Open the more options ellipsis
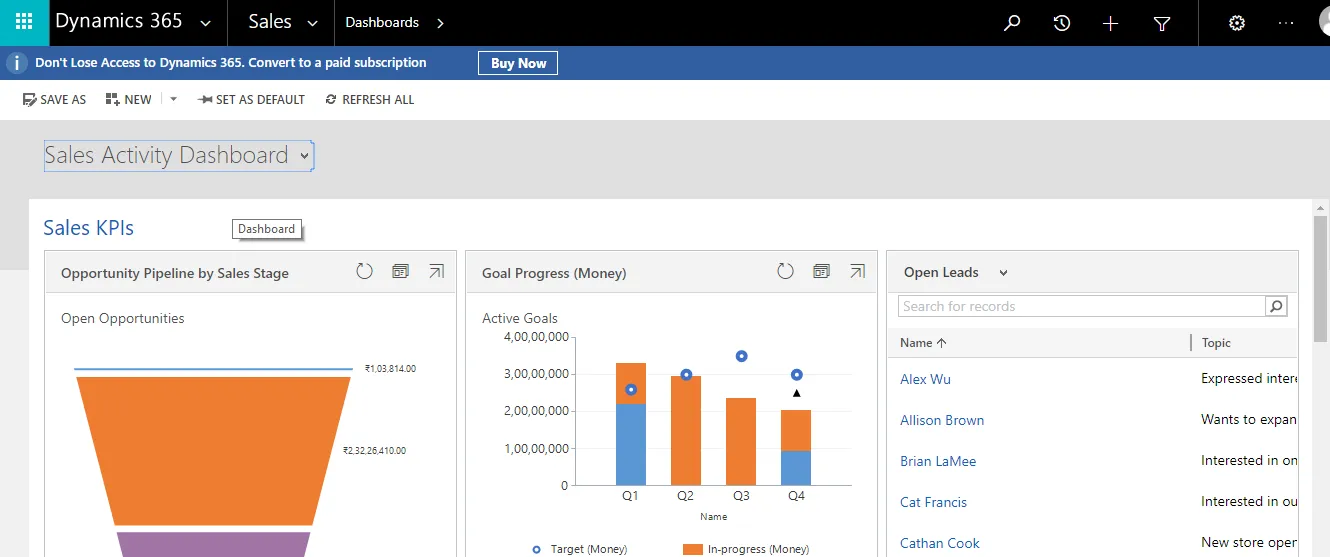This screenshot has height=557, width=1330. 1287,23
